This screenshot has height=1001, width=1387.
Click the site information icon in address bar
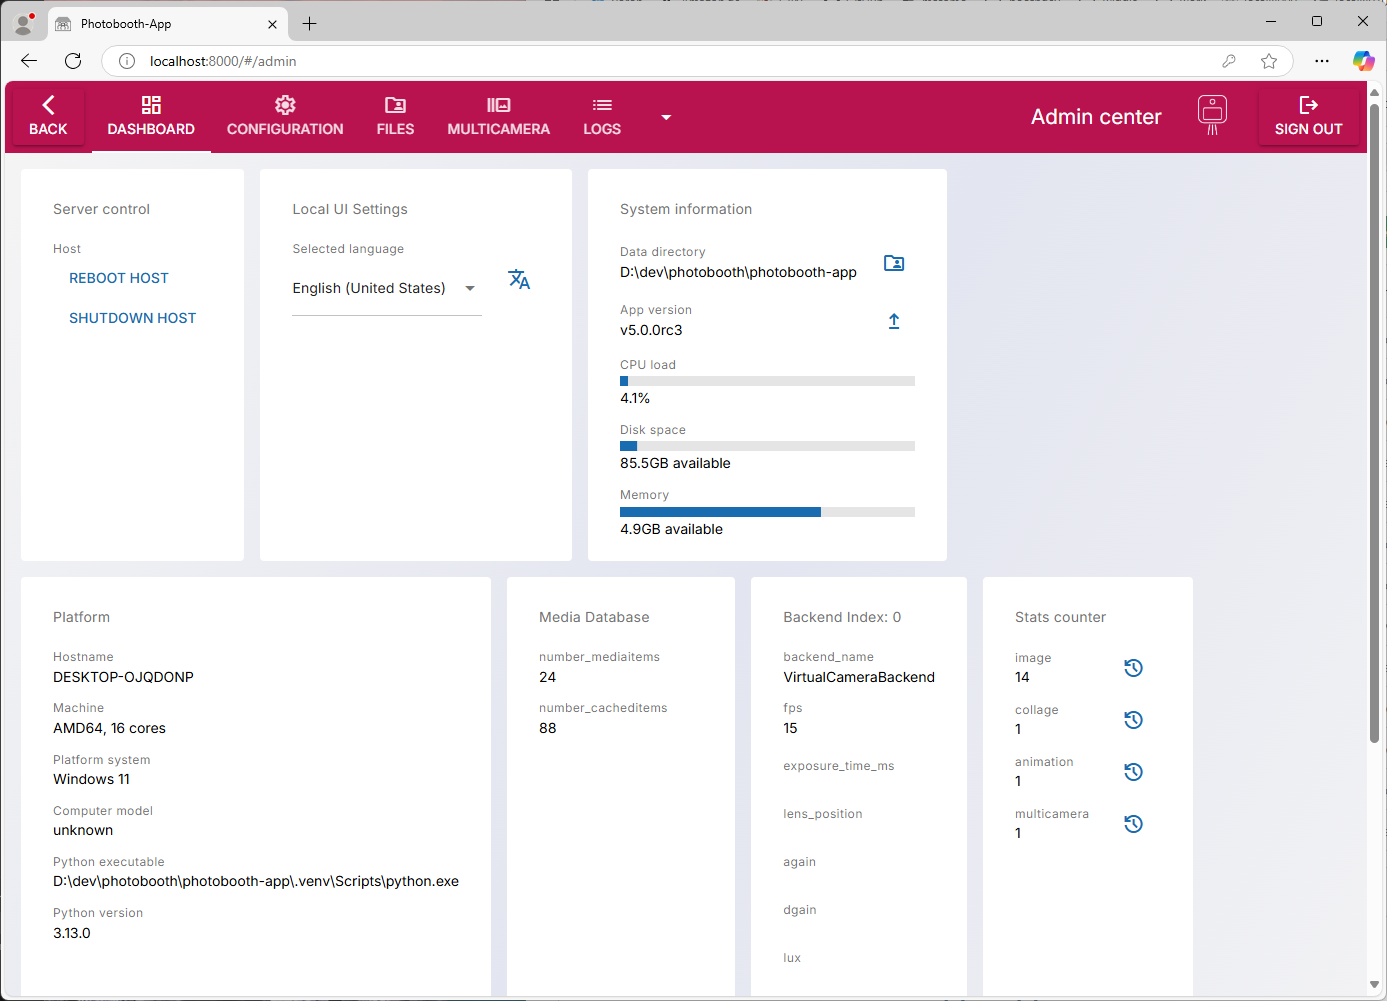tap(127, 61)
